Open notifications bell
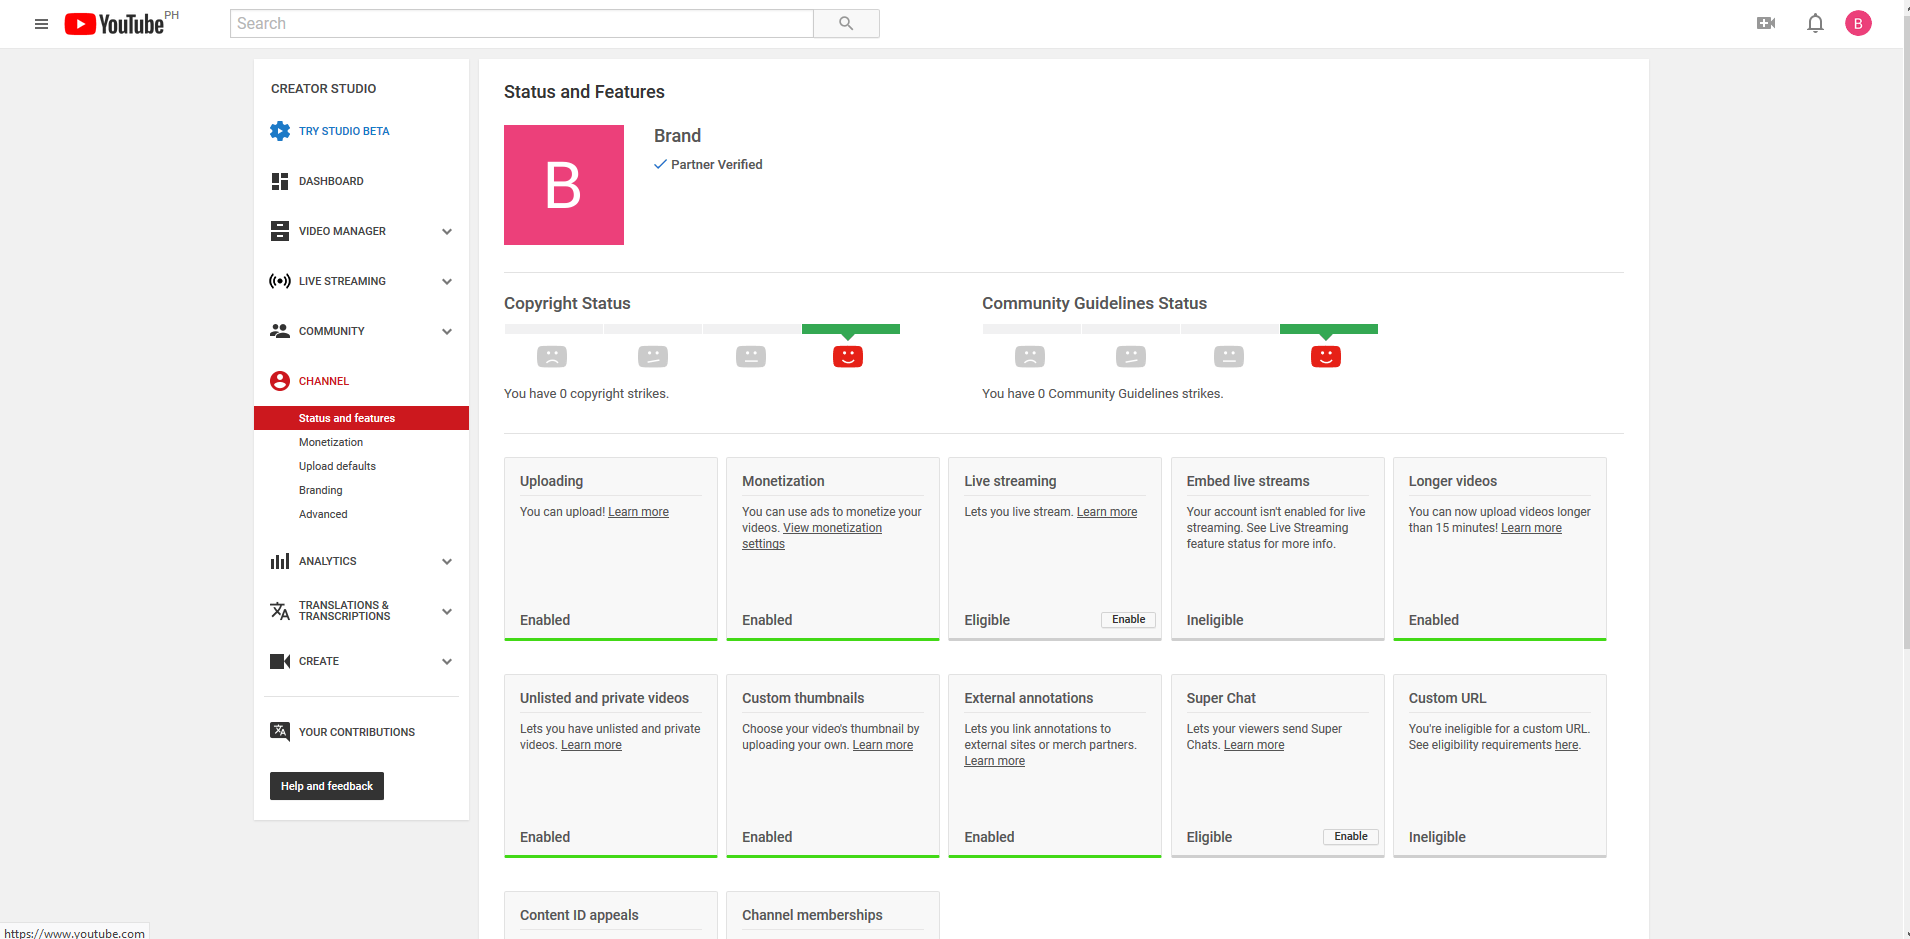The image size is (1910, 939). (x=1815, y=23)
